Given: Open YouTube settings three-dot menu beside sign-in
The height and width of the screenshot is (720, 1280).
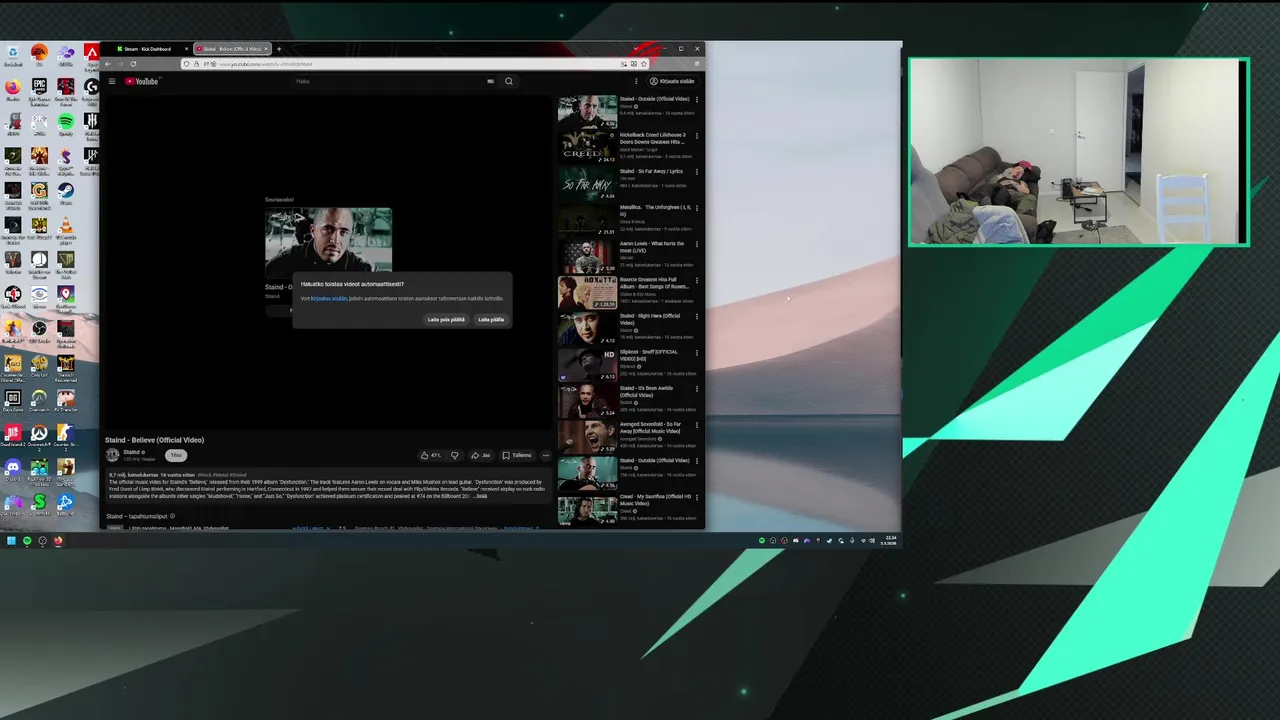Looking at the screenshot, I should [636, 81].
